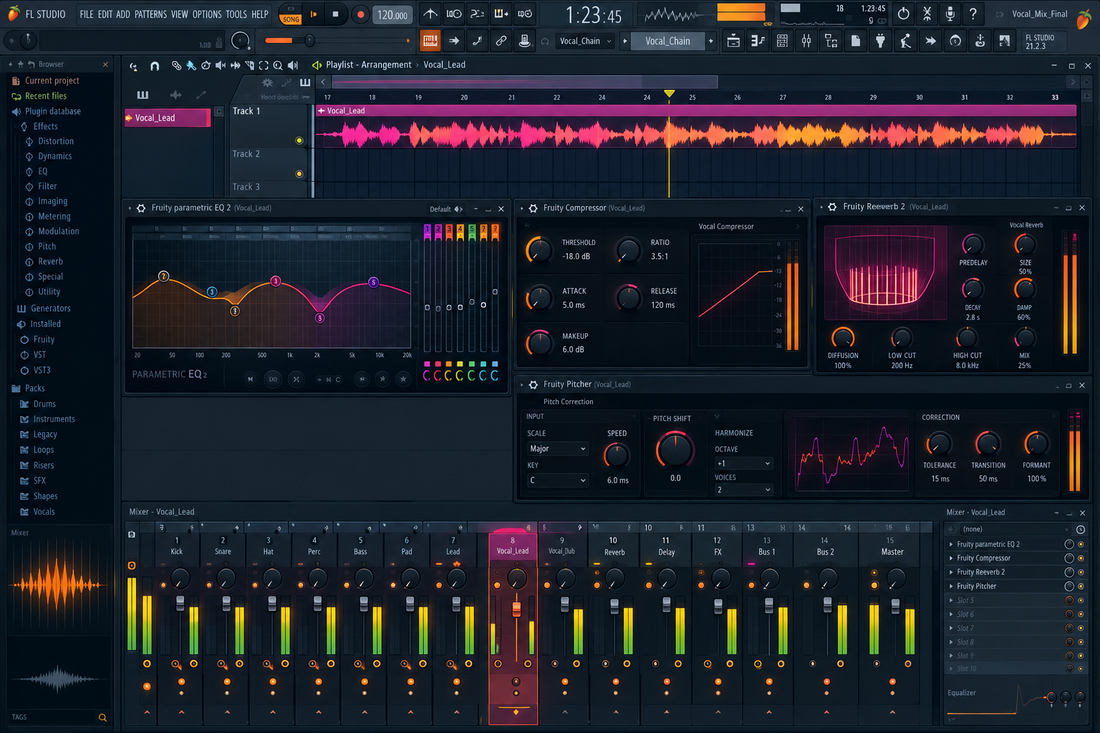Click the link/chain icon in toolbar
The width and height of the screenshot is (1100, 733).
click(501, 41)
